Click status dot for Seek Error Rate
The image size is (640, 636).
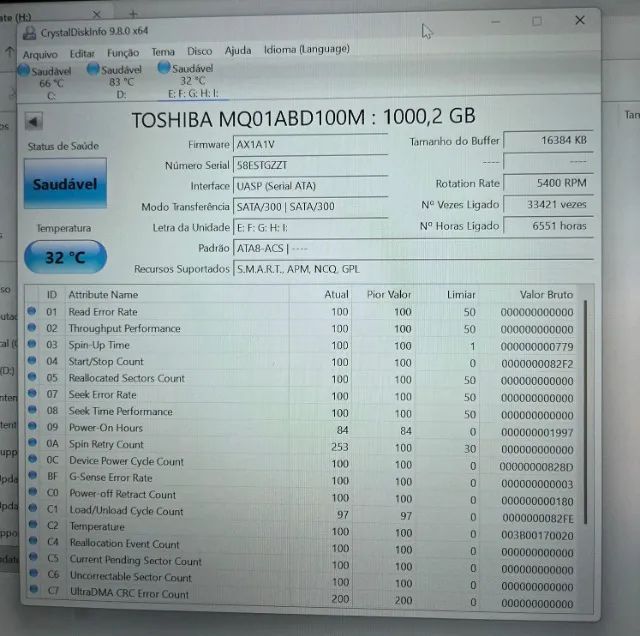pyautogui.click(x=32, y=393)
